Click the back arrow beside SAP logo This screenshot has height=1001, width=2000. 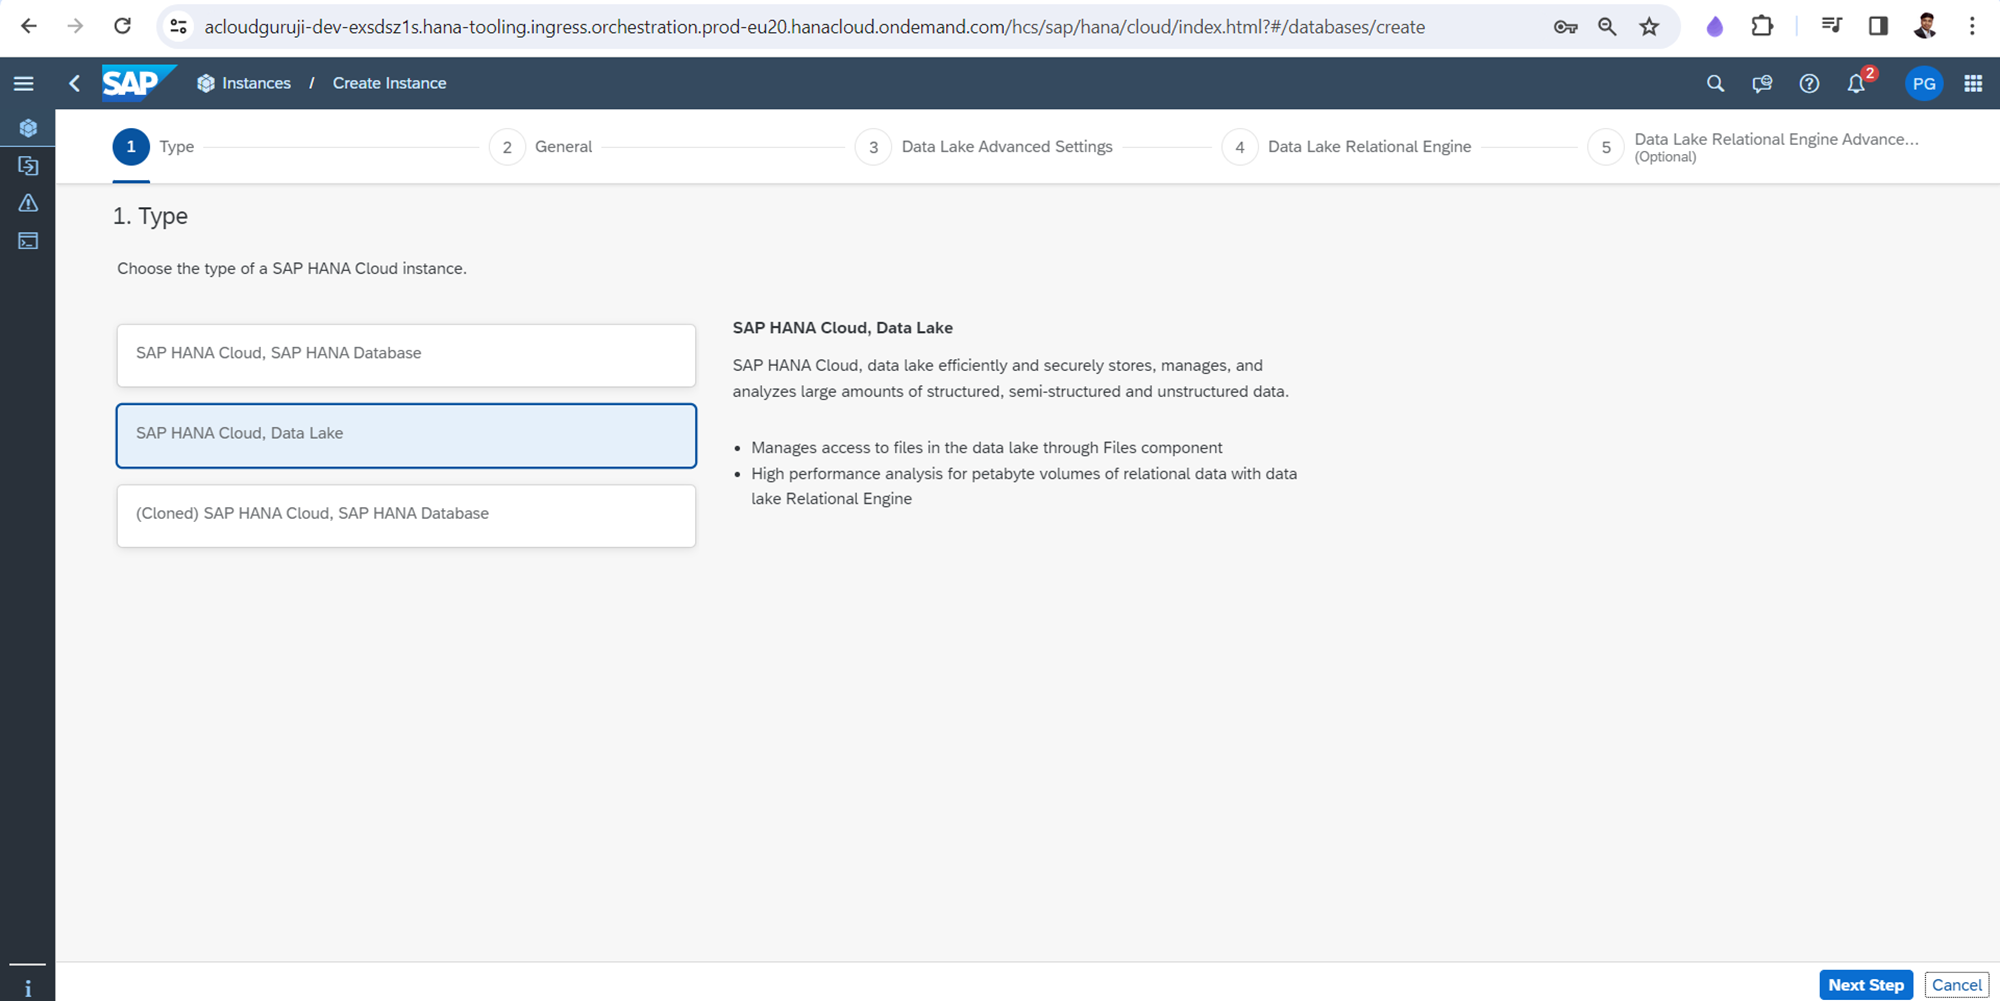(75, 84)
